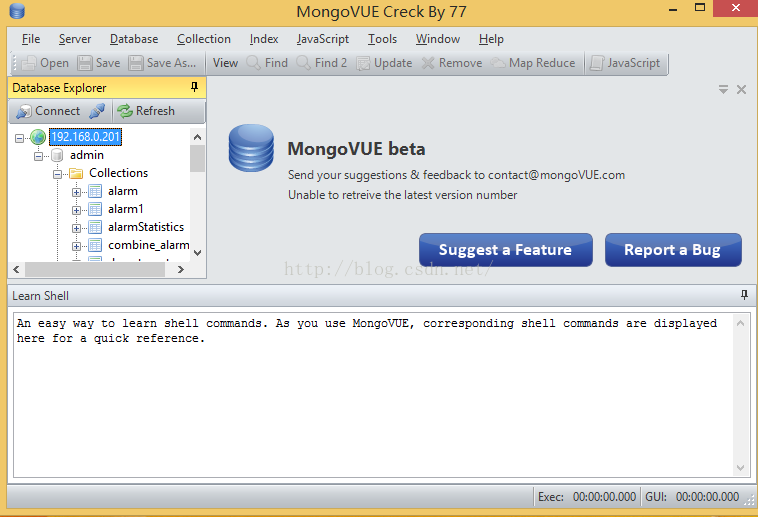The image size is (758, 517).
Task: Open the Database menu
Action: (x=134, y=39)
